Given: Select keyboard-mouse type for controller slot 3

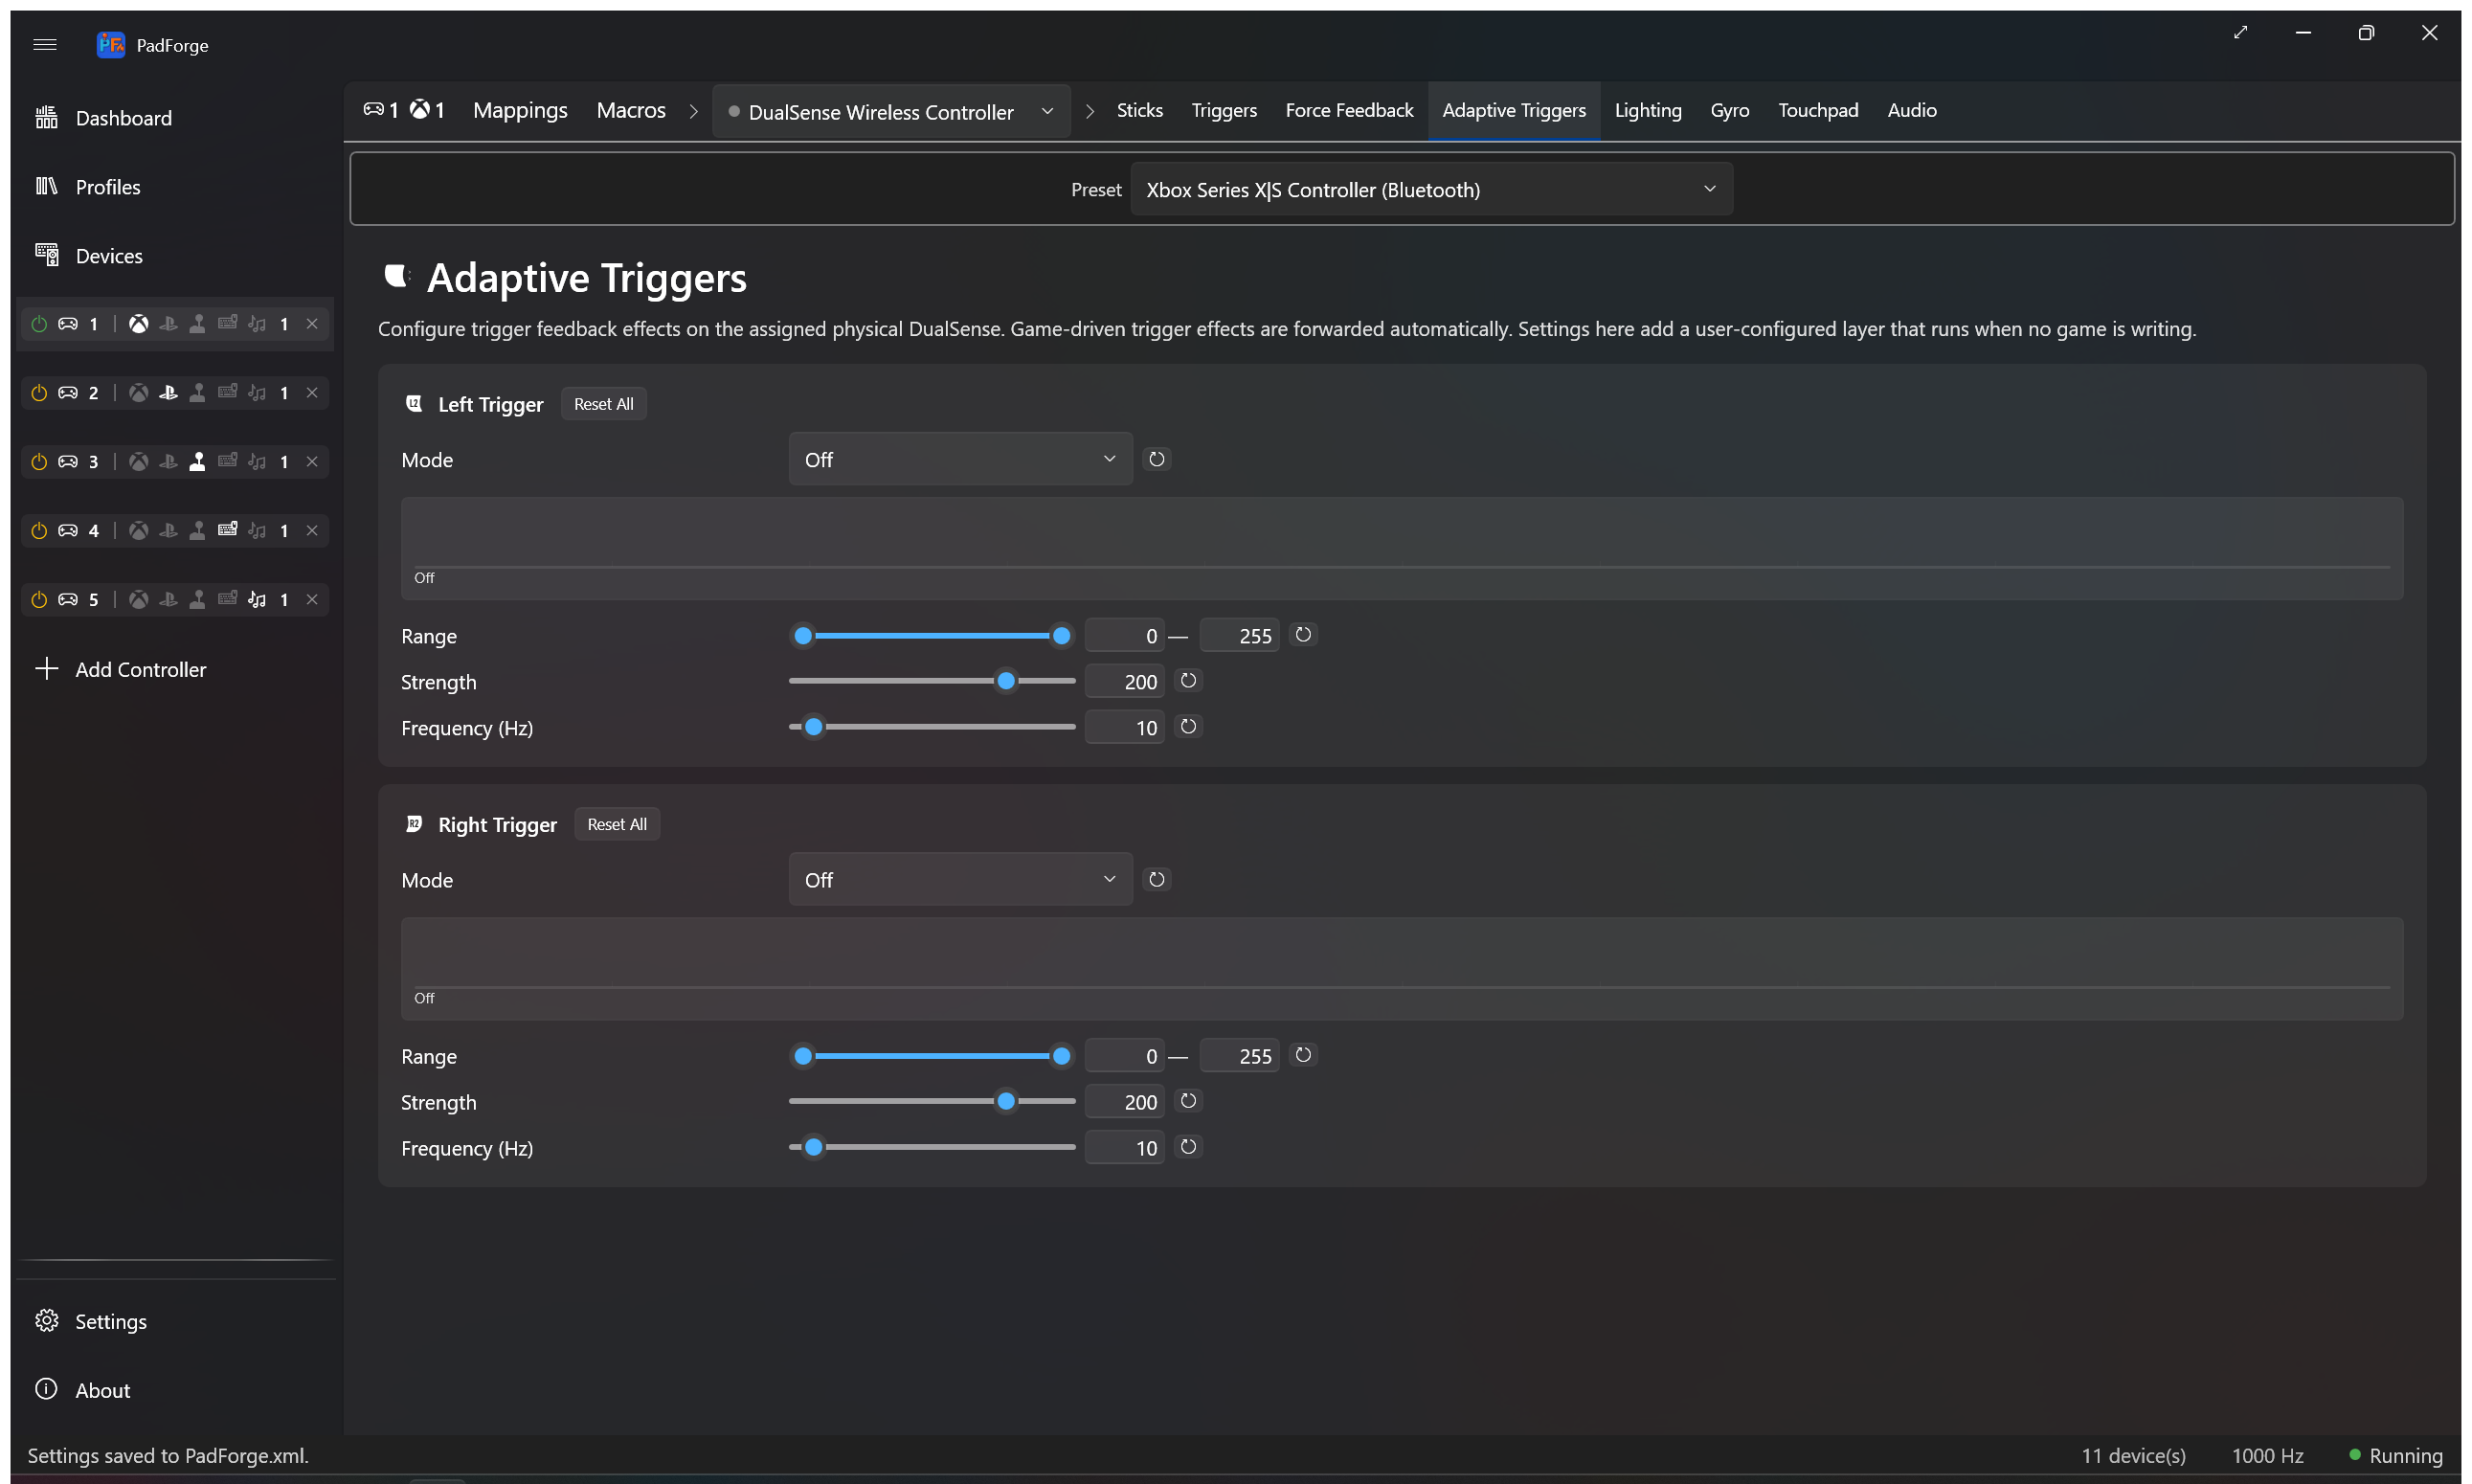Looking at the screenshot, I should (x=228, y=462).
